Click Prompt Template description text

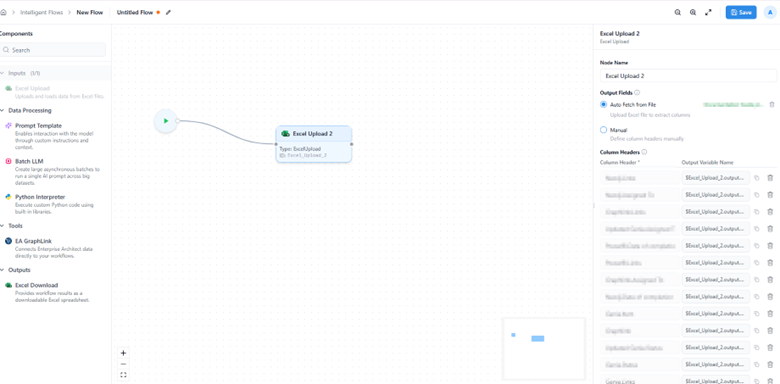coord(54,140)
